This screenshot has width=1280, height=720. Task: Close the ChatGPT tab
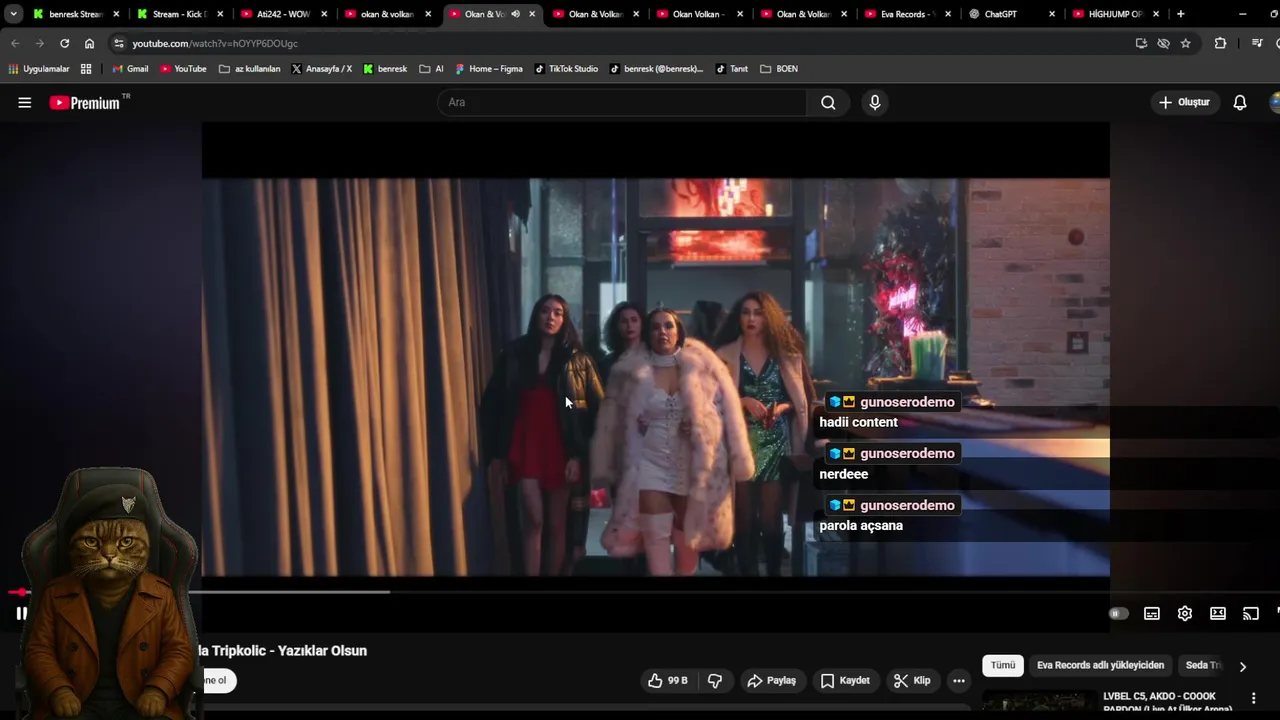click(x=1052, y=14)
